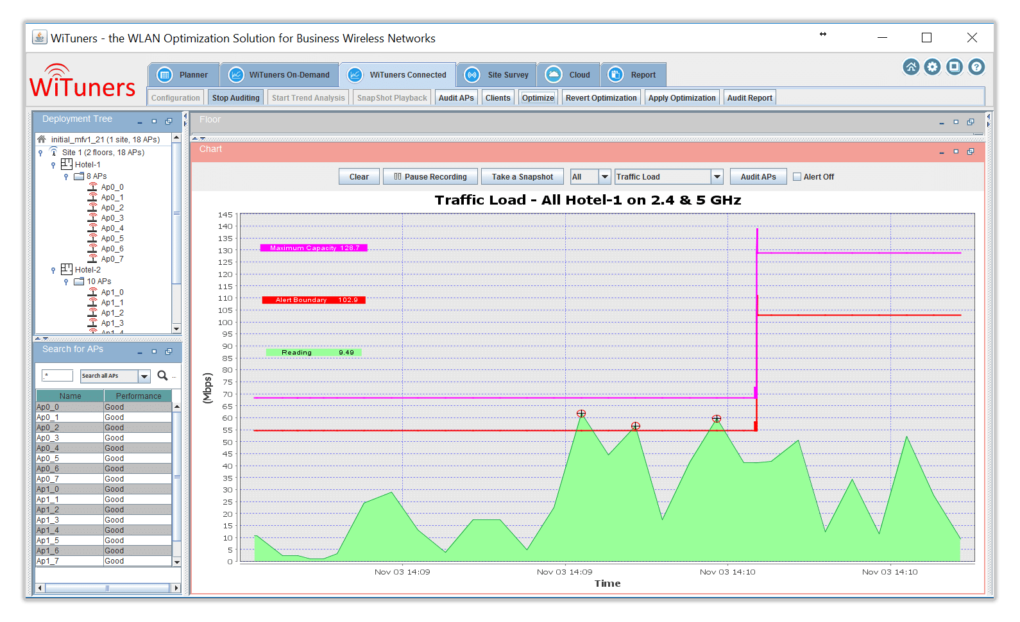Collapse the Site 1 tree node
Screen dimensions: 1020x622
pos(41,152)
